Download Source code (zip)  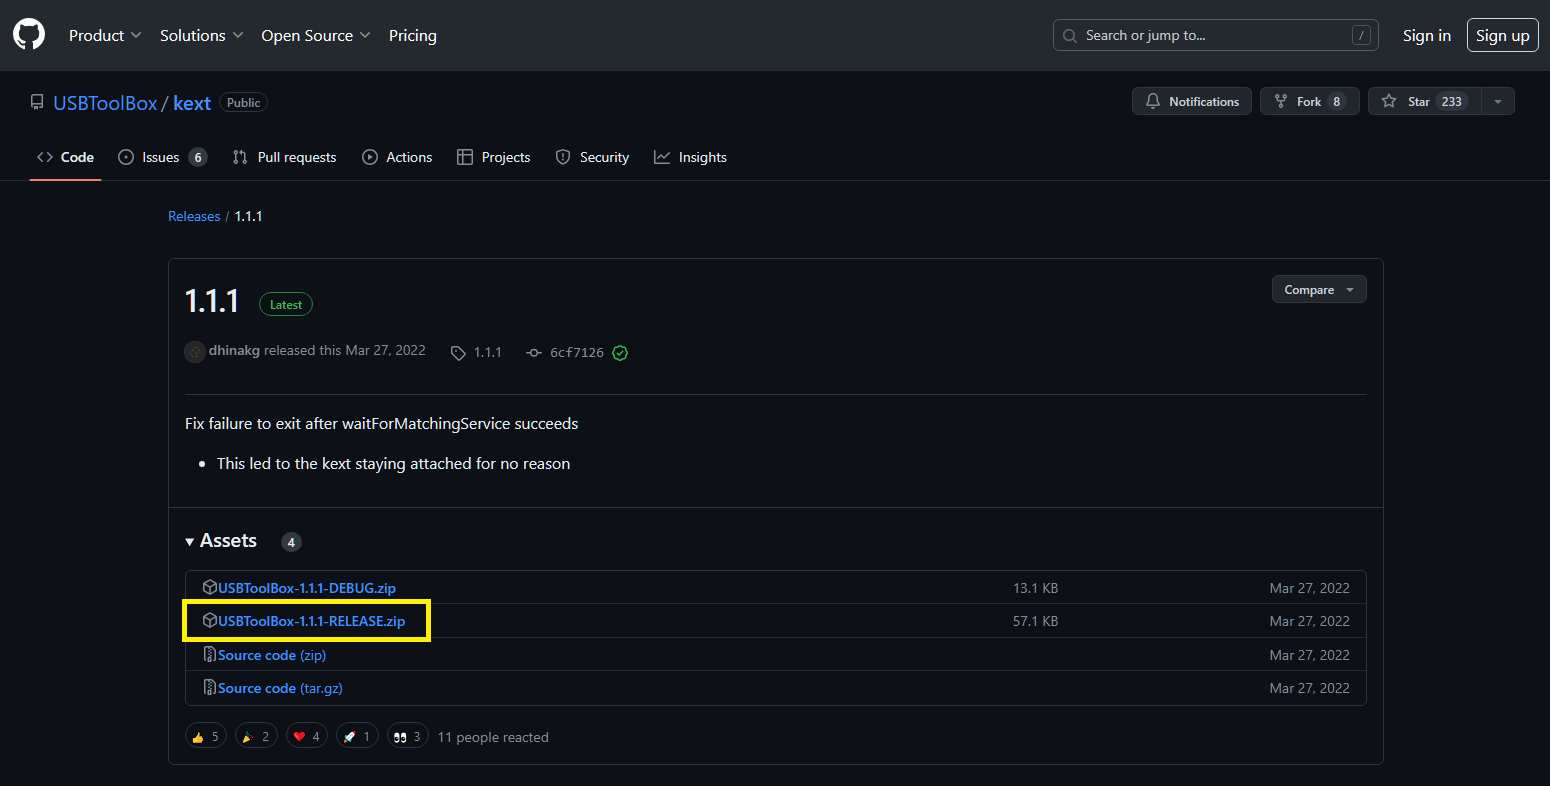pos(272,655)
